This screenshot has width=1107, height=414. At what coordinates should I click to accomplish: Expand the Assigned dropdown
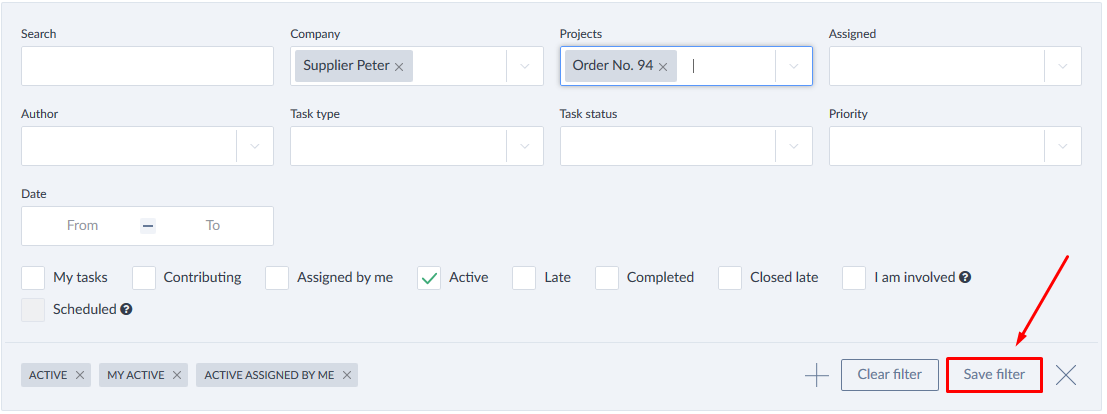coord(1063,66)
